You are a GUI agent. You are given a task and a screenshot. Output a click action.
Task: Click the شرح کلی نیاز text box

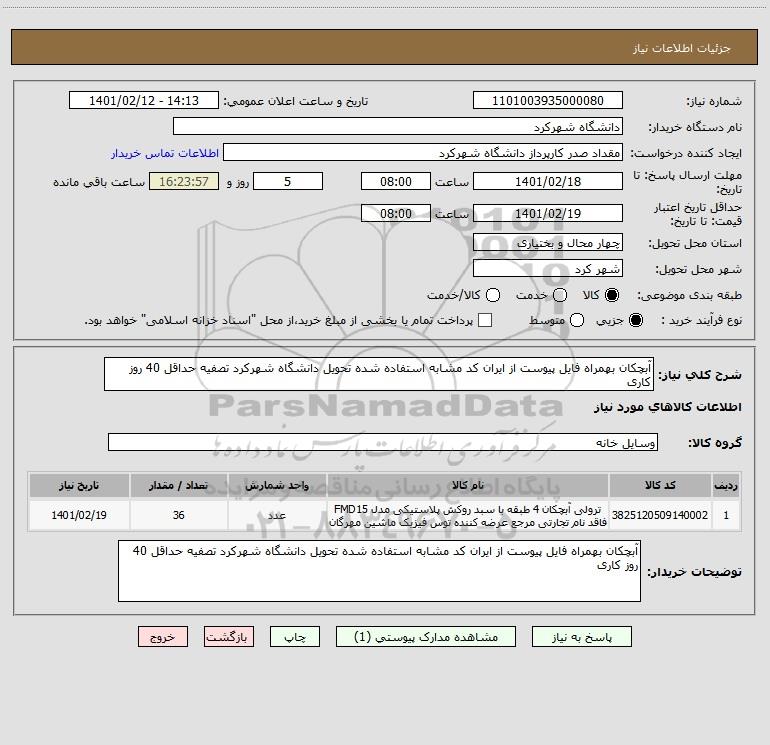379,374
